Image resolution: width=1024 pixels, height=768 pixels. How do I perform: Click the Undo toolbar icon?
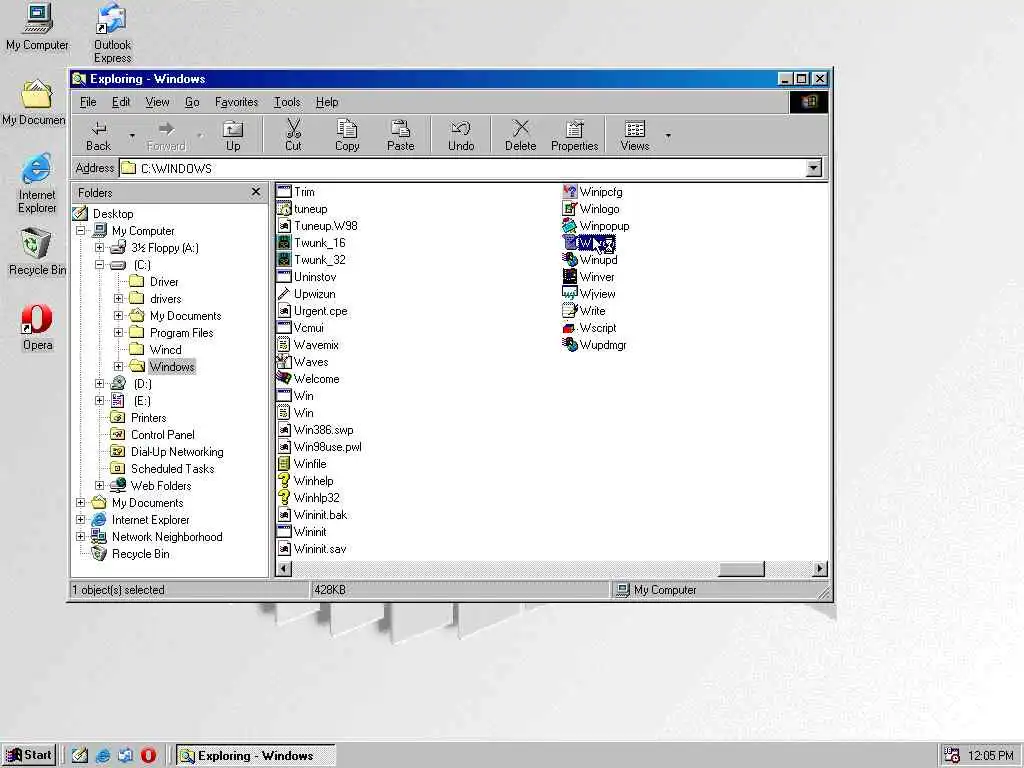click(461, 129)
